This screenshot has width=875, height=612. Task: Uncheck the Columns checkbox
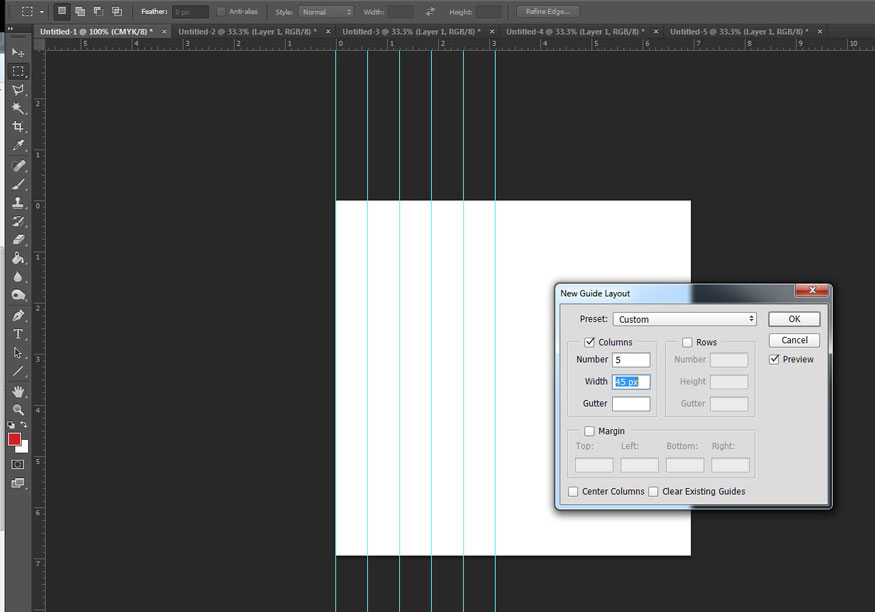590,342
